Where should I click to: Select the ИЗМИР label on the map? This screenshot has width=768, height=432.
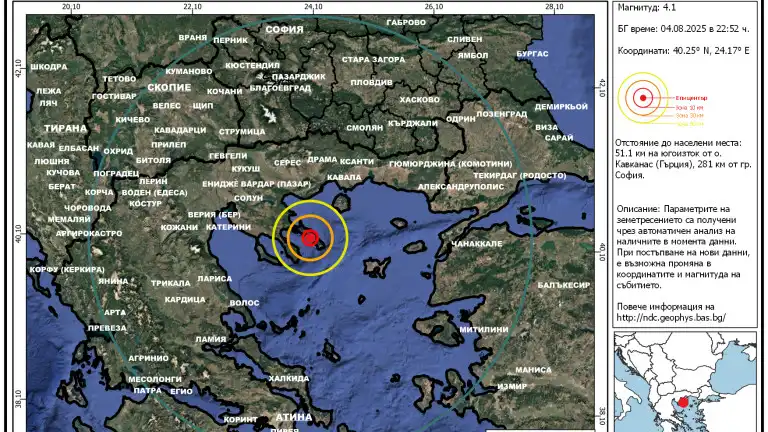[511, 386]
